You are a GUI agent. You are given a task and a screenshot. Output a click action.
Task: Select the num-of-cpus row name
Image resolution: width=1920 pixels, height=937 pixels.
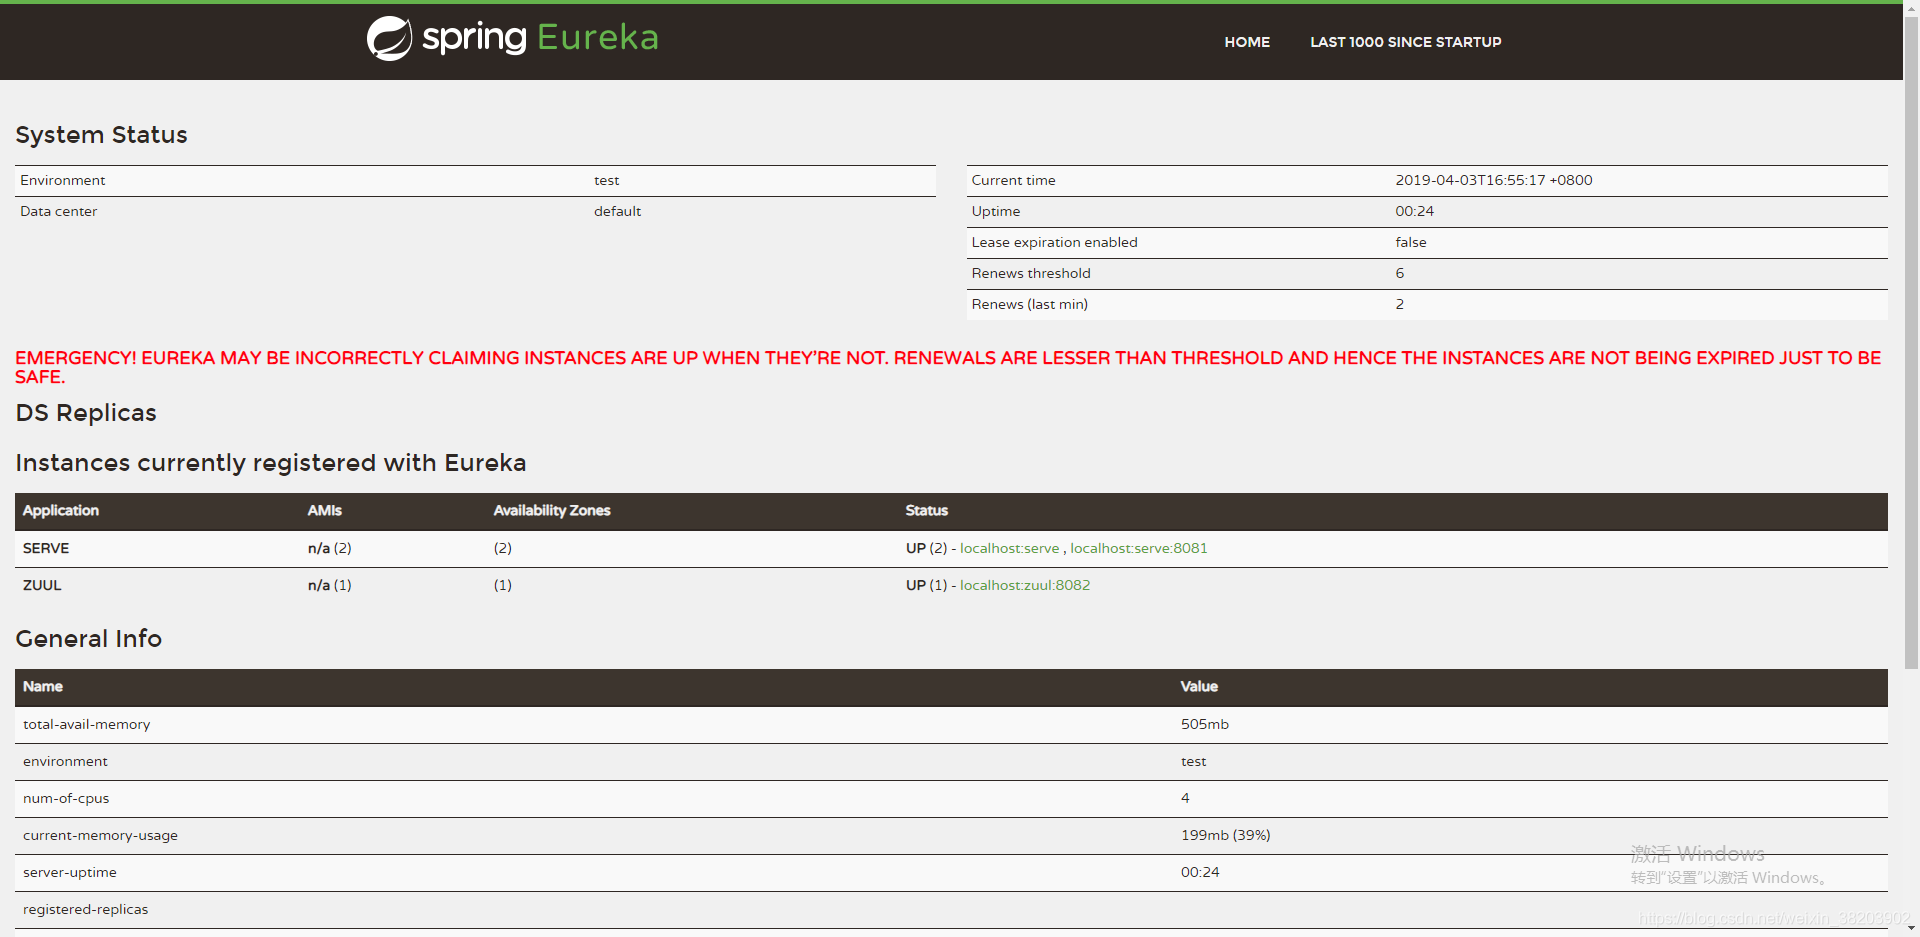(66, 798)
